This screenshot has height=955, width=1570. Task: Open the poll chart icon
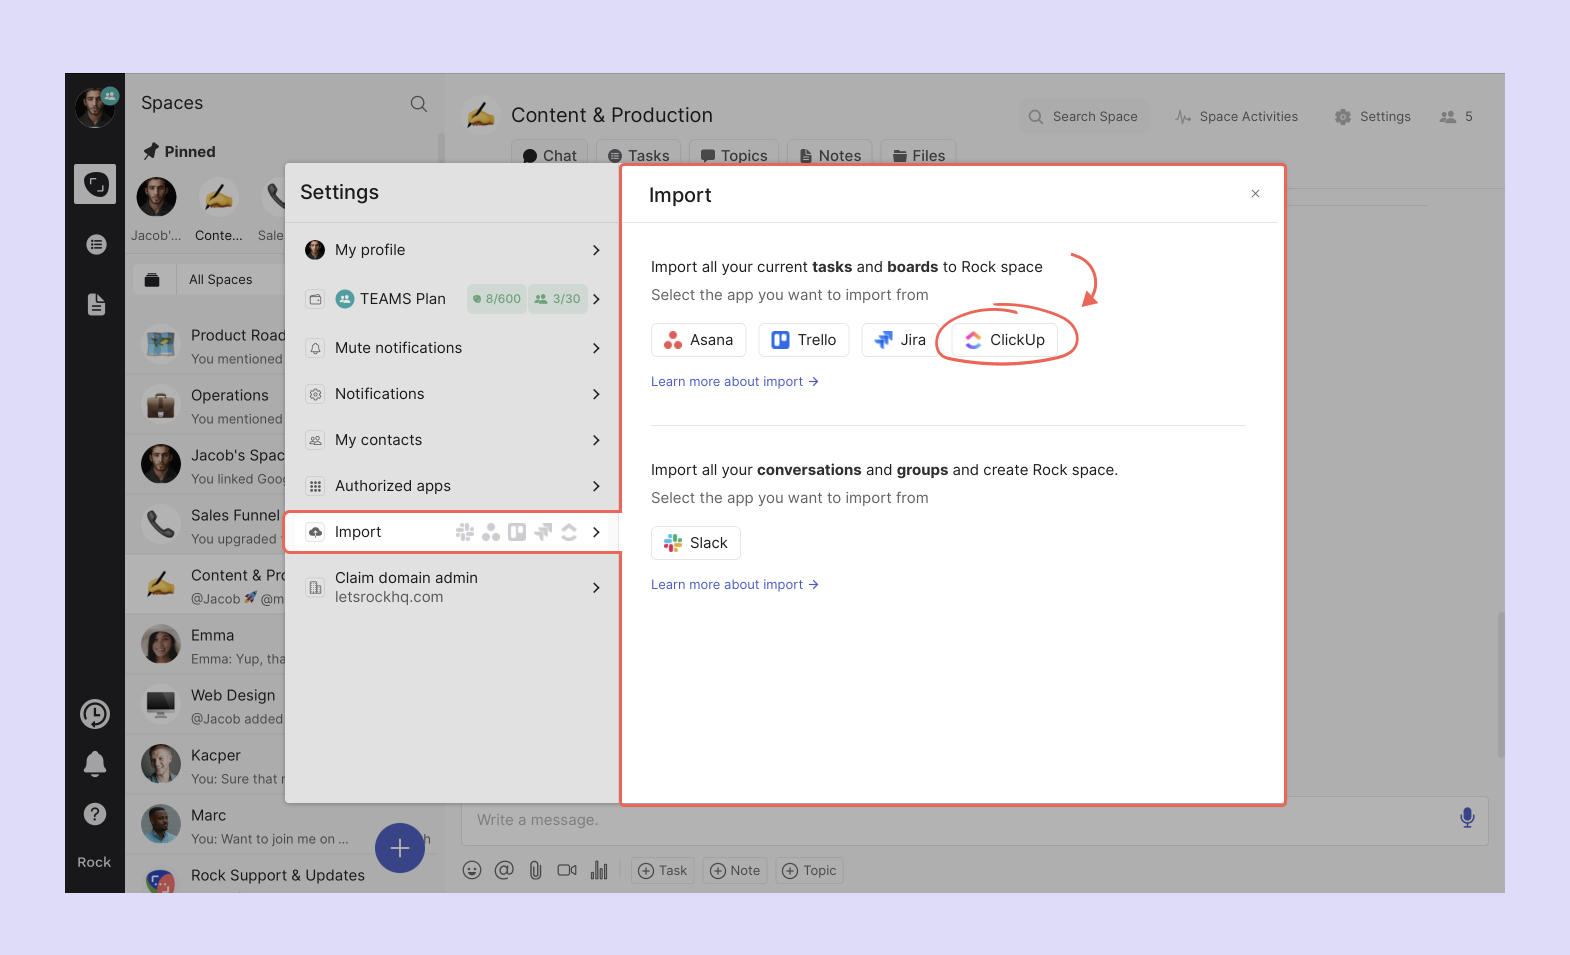[x=599, y=870]
